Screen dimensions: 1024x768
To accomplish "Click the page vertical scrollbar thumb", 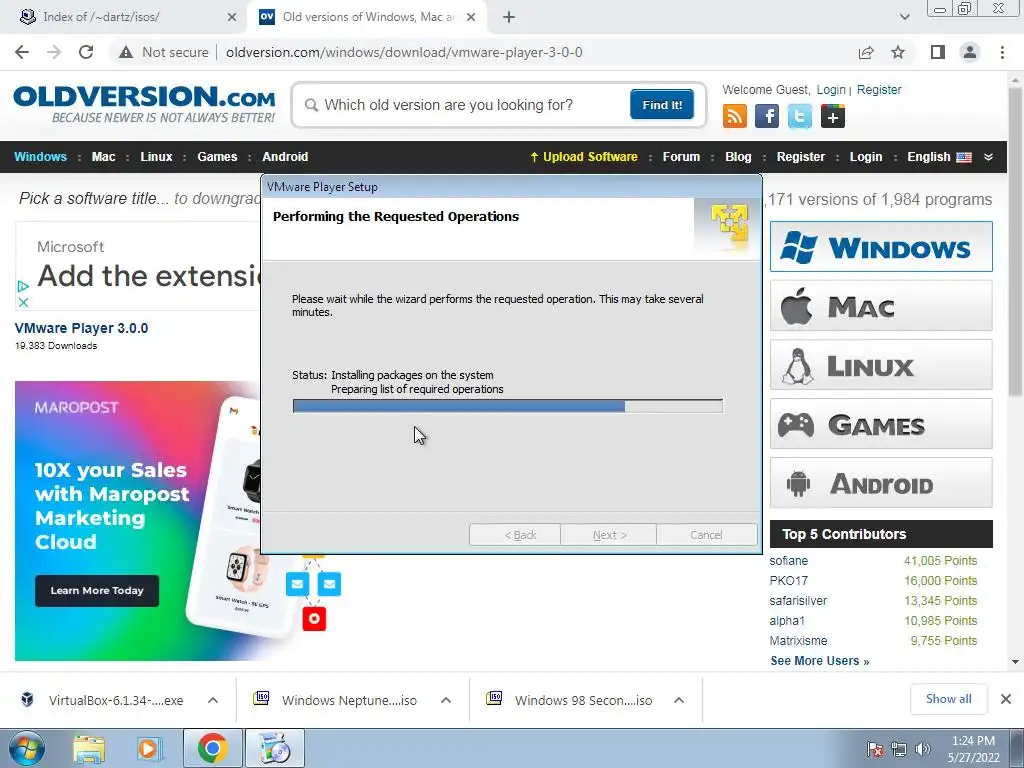I will (x=1015, y=242).
